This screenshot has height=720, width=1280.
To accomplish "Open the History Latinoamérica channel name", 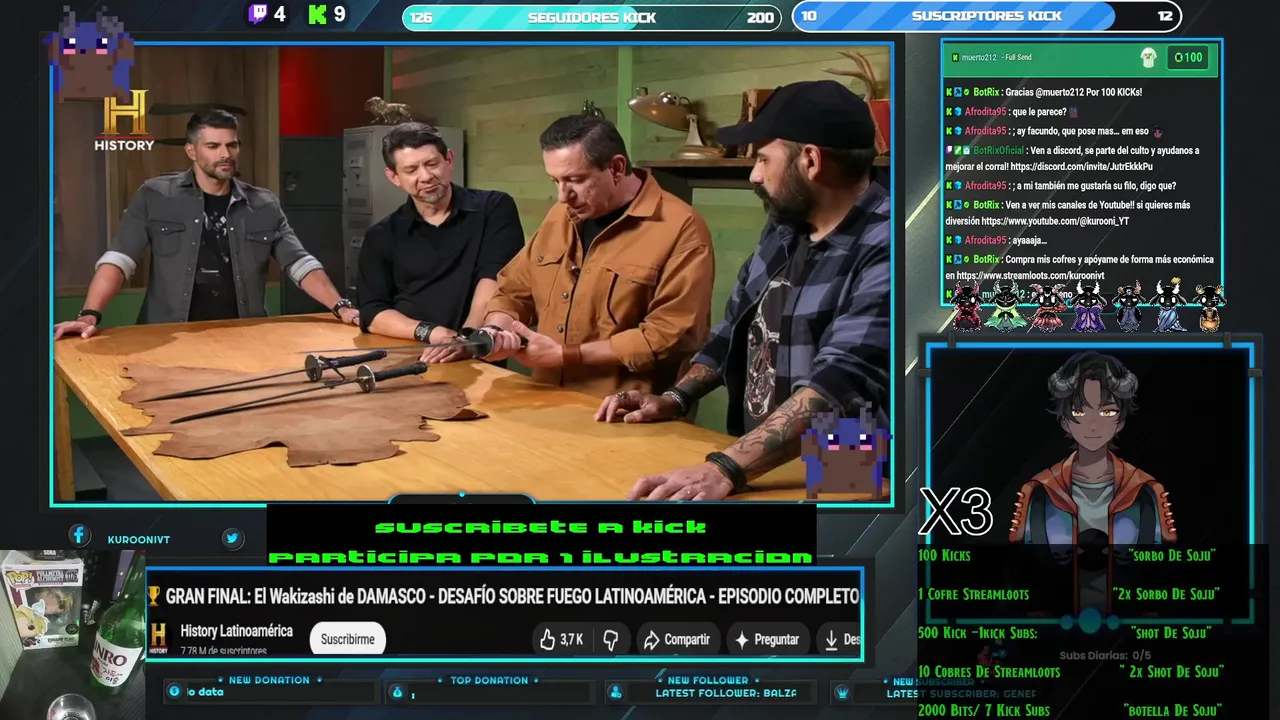I will pyautogui.click(x=237, y=631).
